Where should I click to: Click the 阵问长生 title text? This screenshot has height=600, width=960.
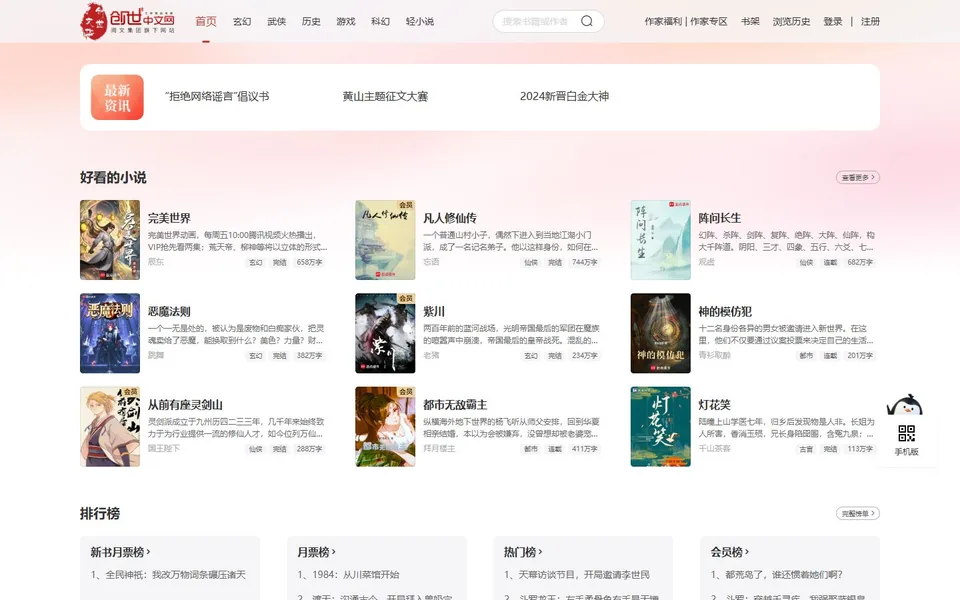[720, 219]
